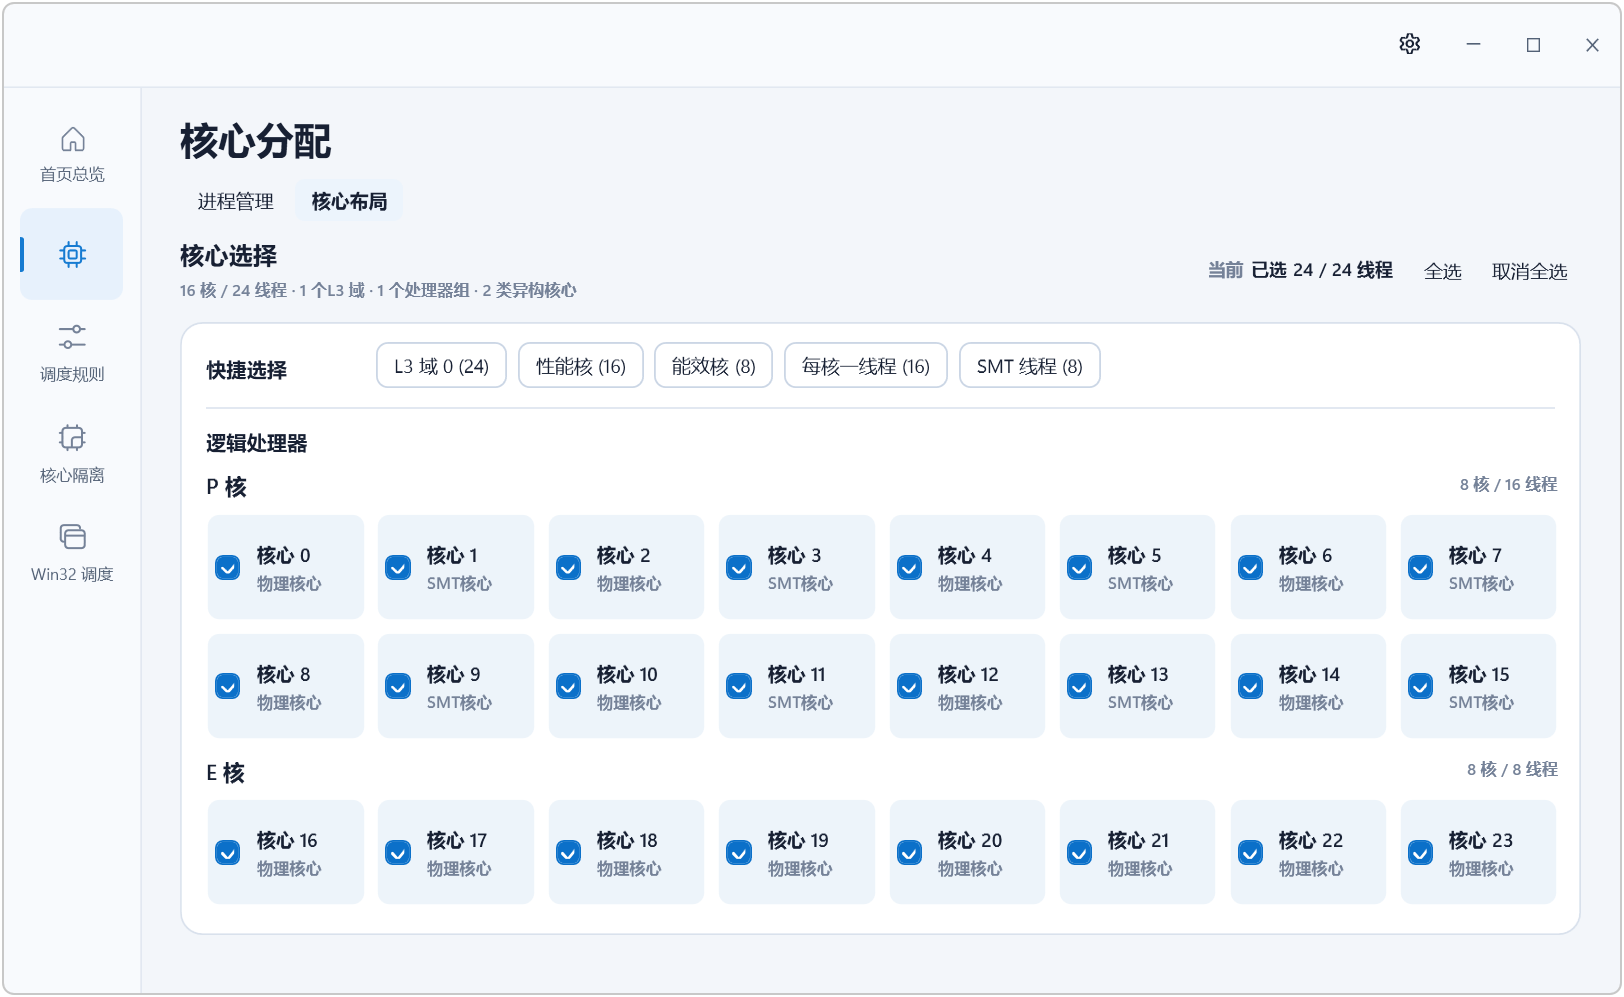Open Win32 调度 windows icon
Screen dimensions: 1624x997
coord(72,537)
